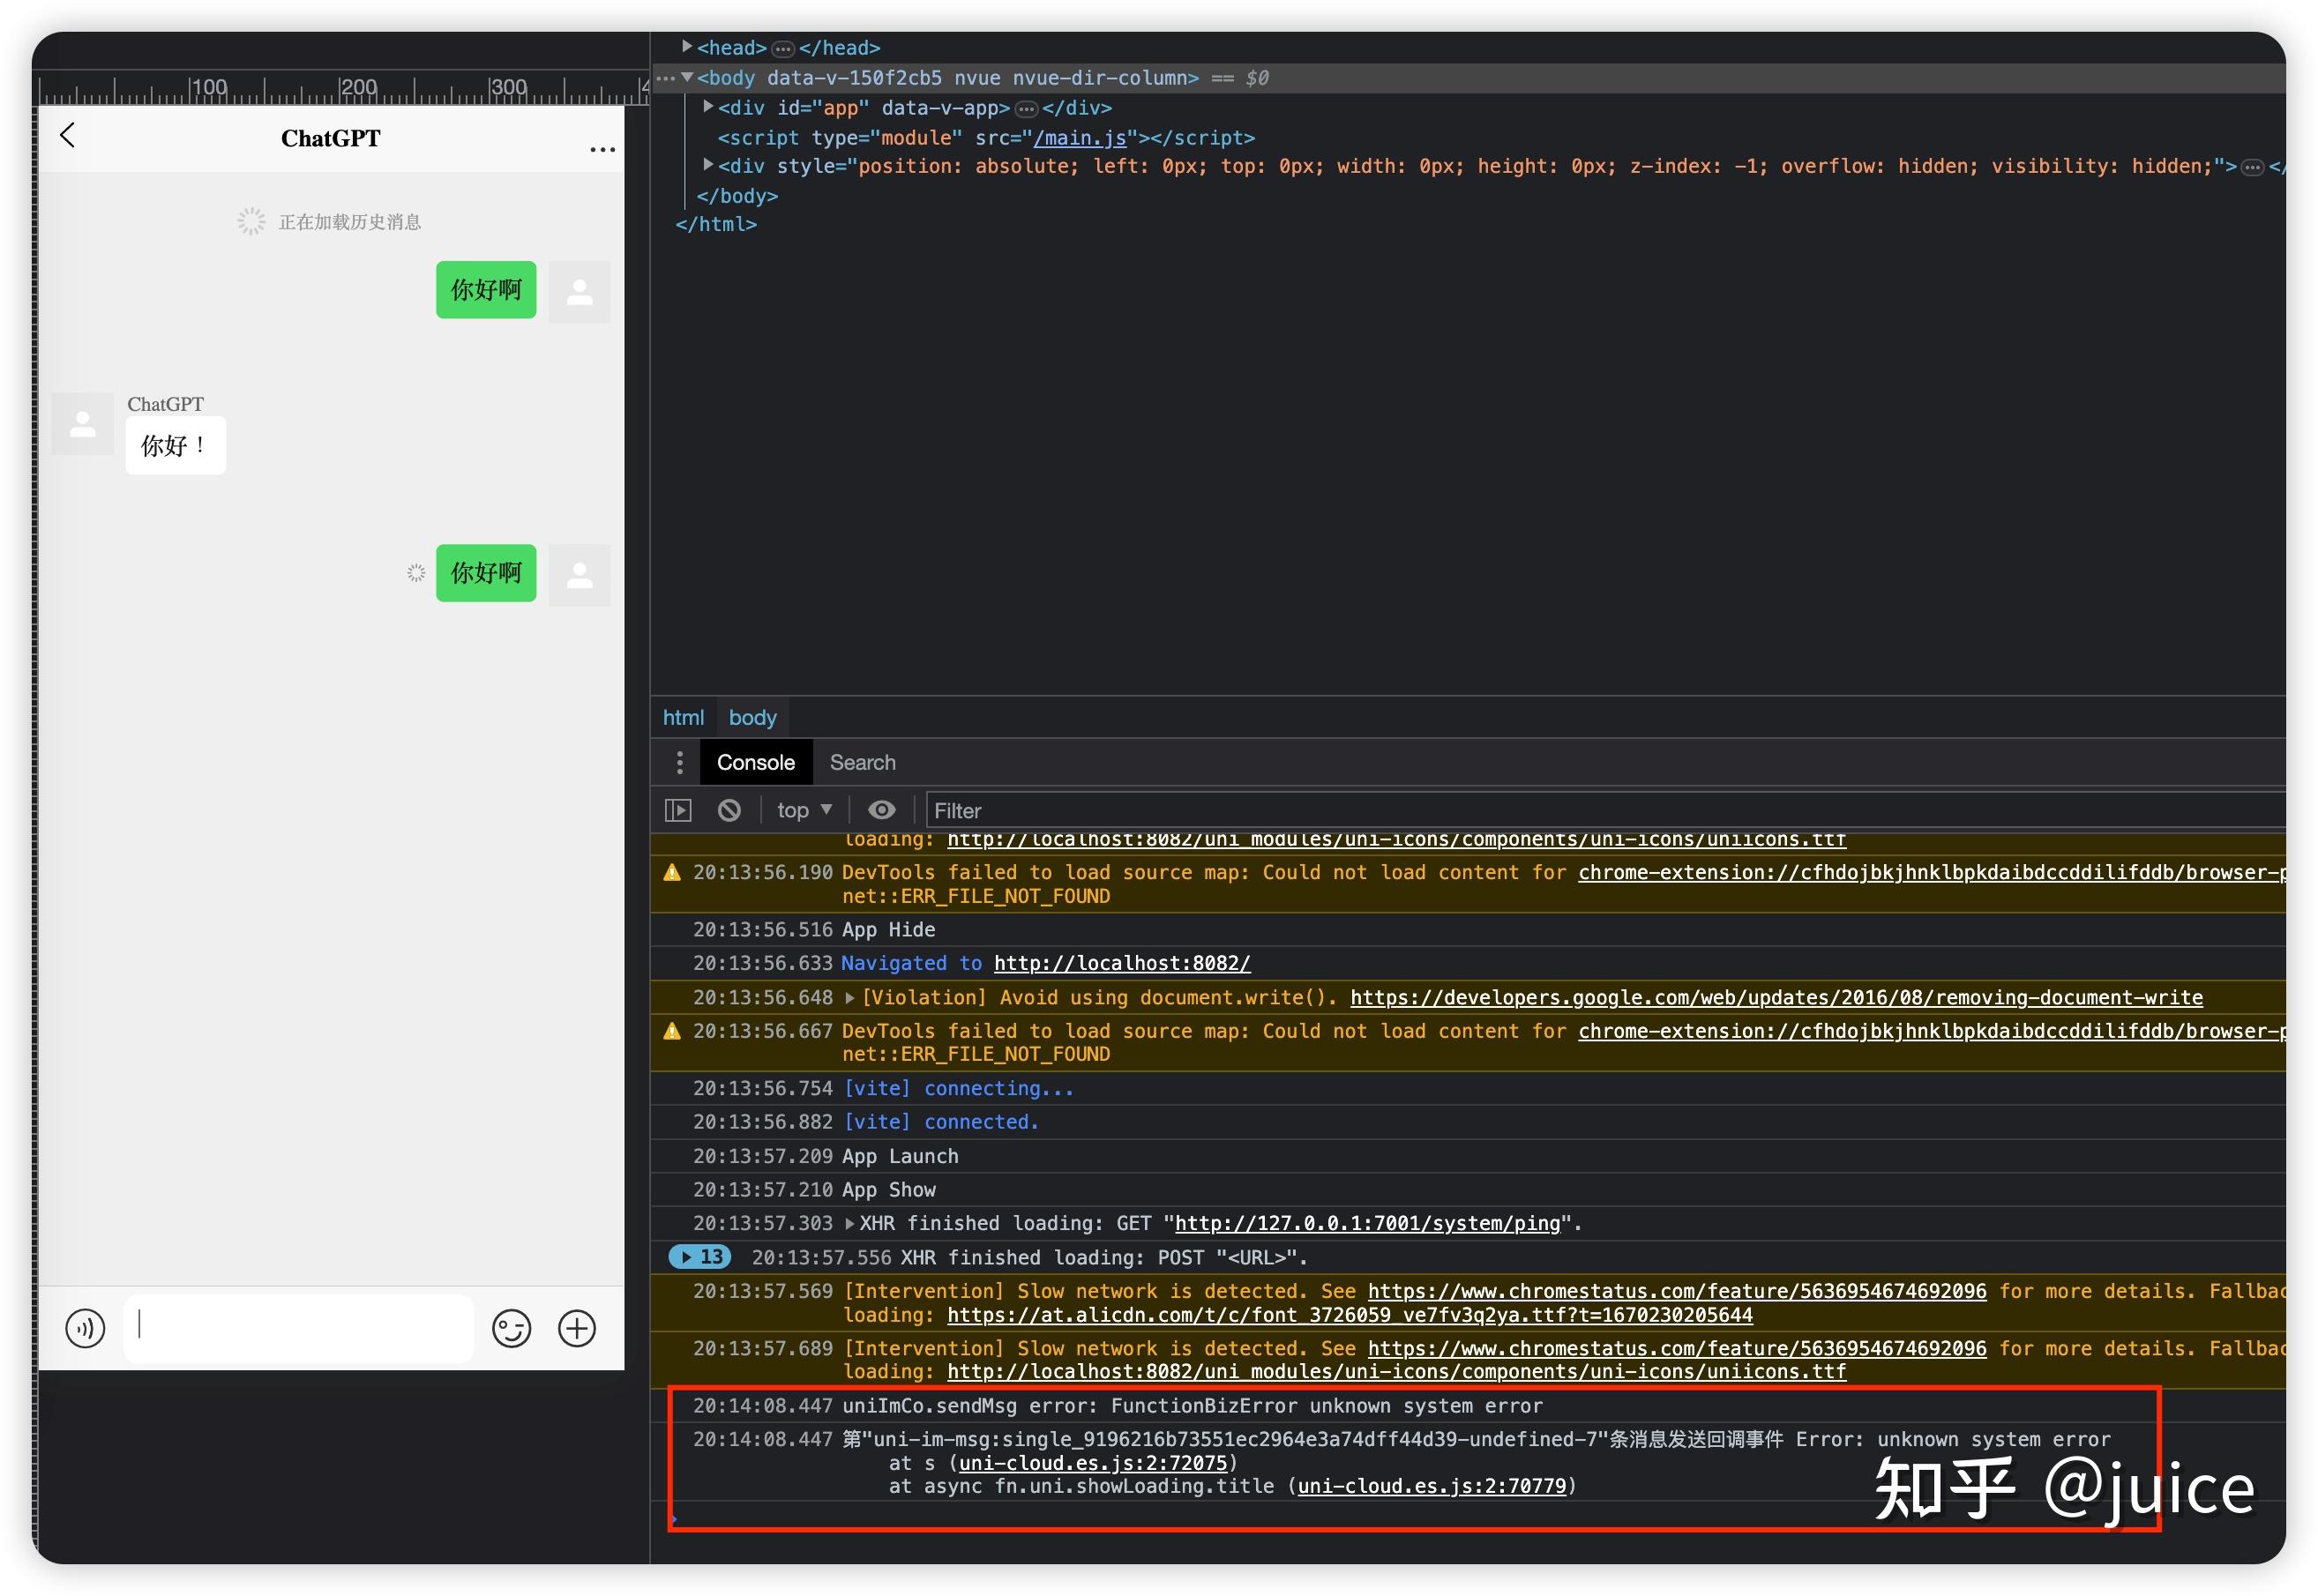The width and height of the screenshot is (2318, 1596).
Task: Click the warning icon at 20:13:56.190
Action: pos(672,873)
